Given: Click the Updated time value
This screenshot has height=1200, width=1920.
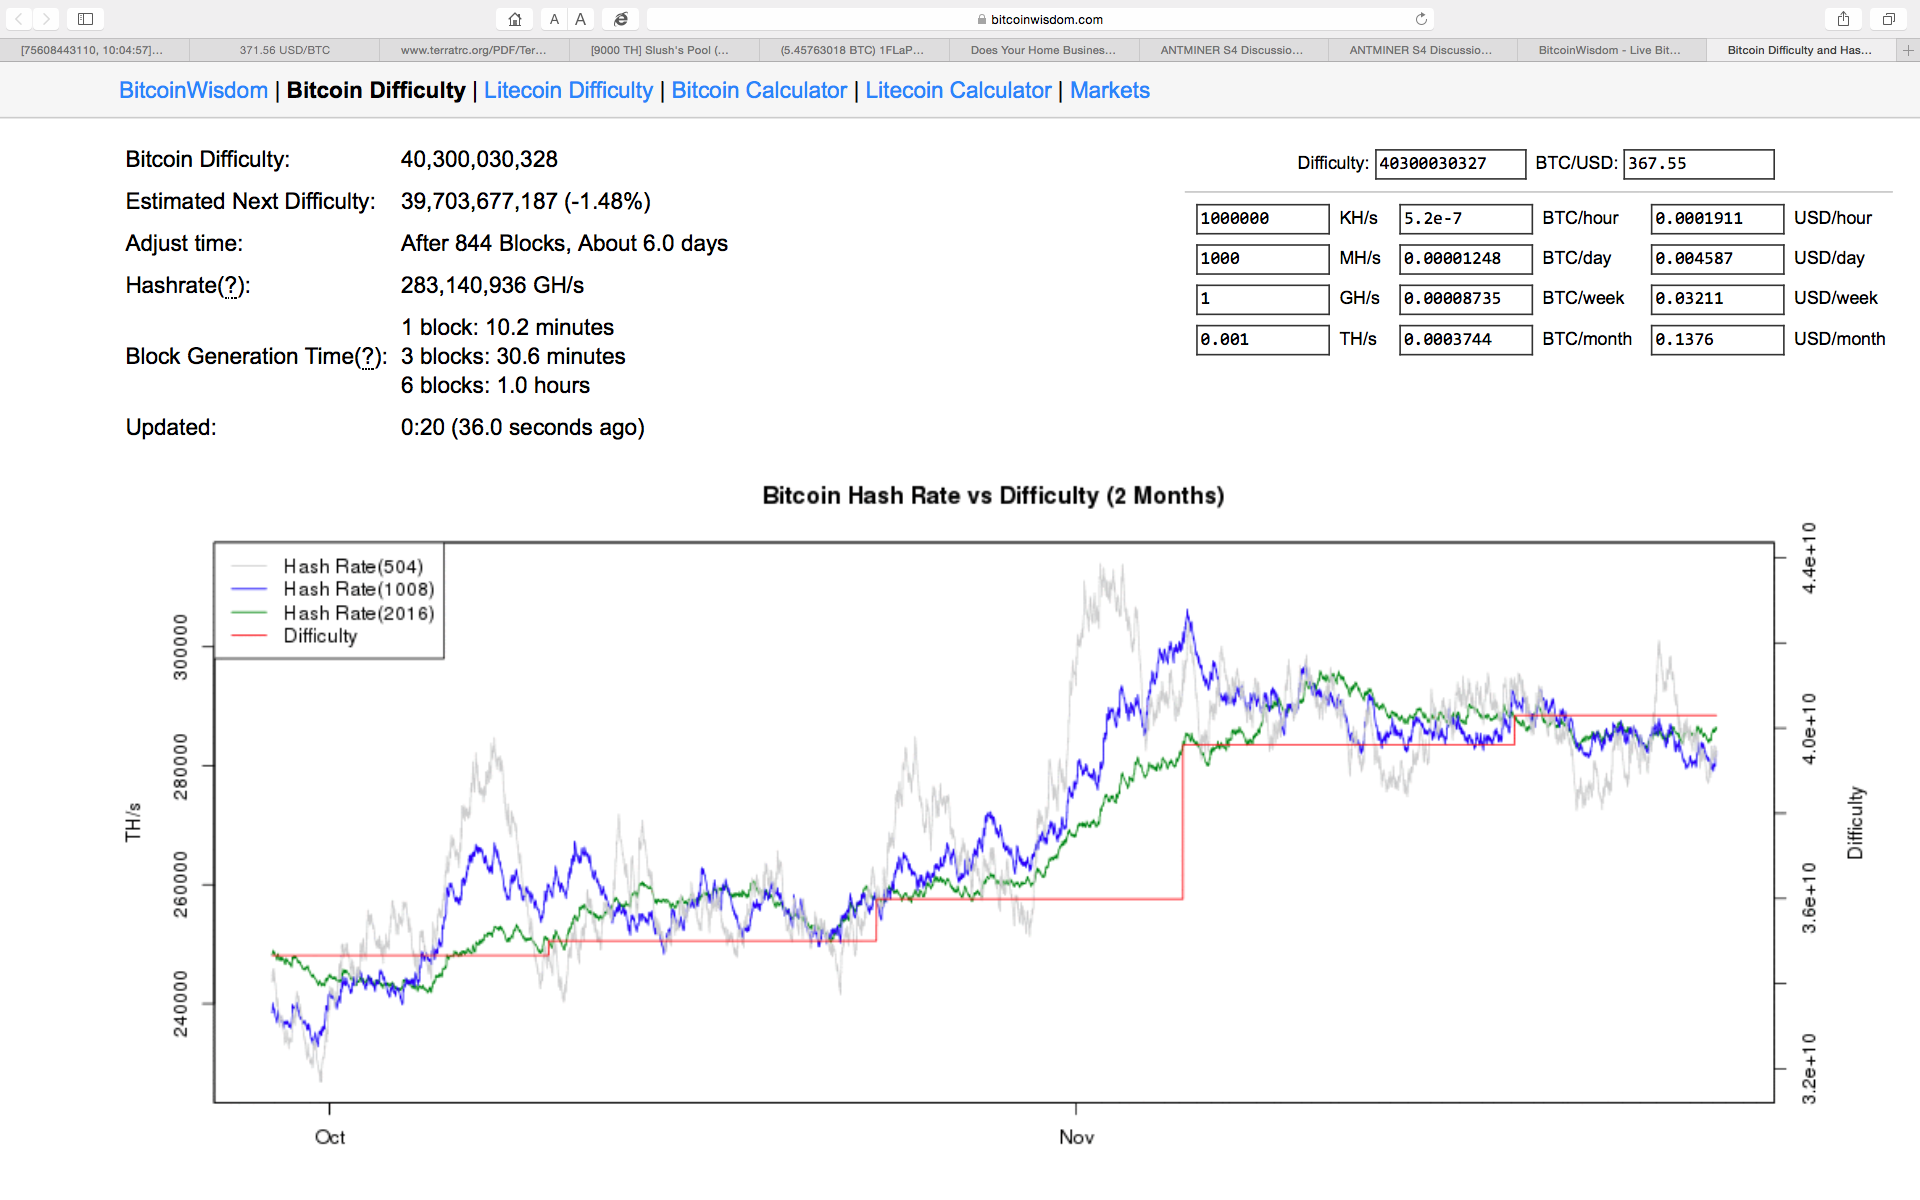Looking at the screenshot, I should [522, 428].
